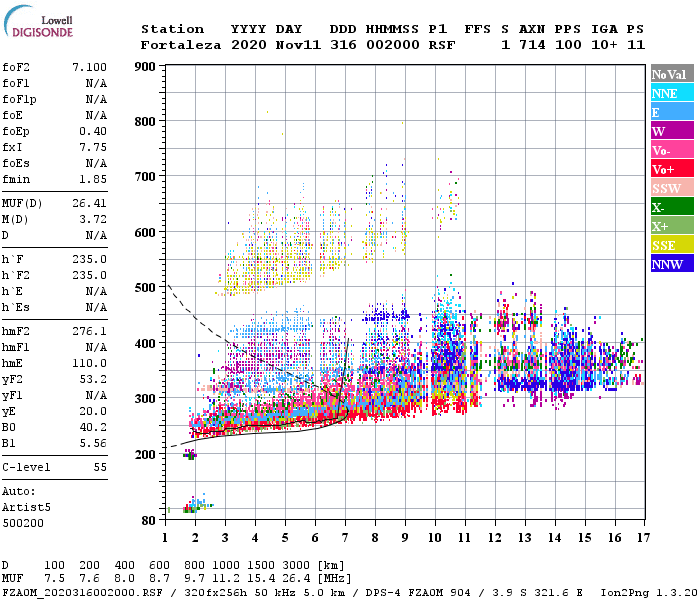Click the MUF 26.4 MHz table value
The image size is (700, 600).
click(x=296, y=579)
